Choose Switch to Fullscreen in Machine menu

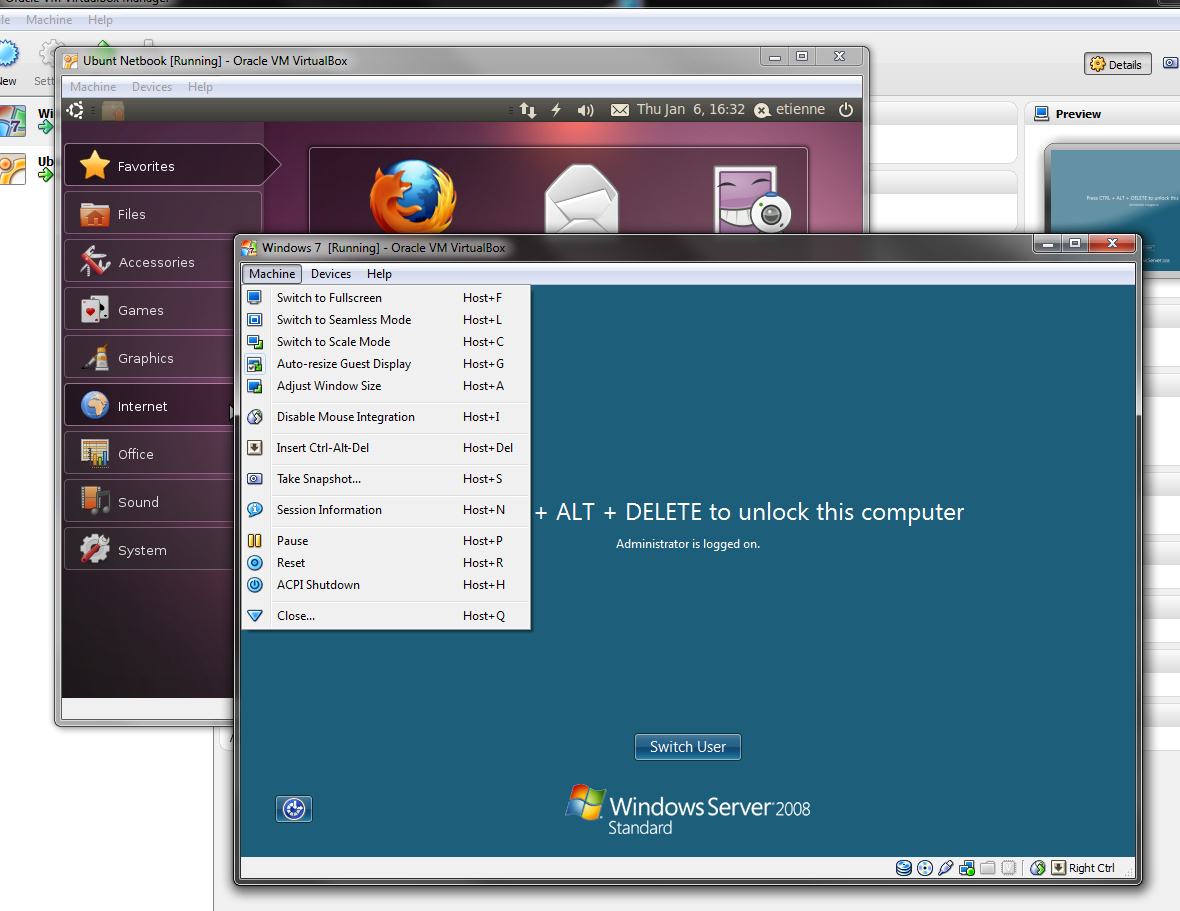tap(386, 298)
